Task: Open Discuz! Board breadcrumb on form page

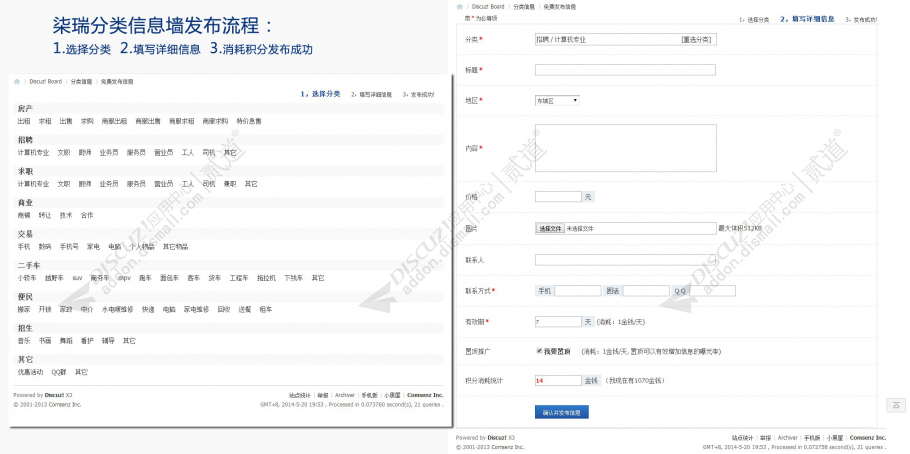Action: pyautogui.click(x=488, y=6)
